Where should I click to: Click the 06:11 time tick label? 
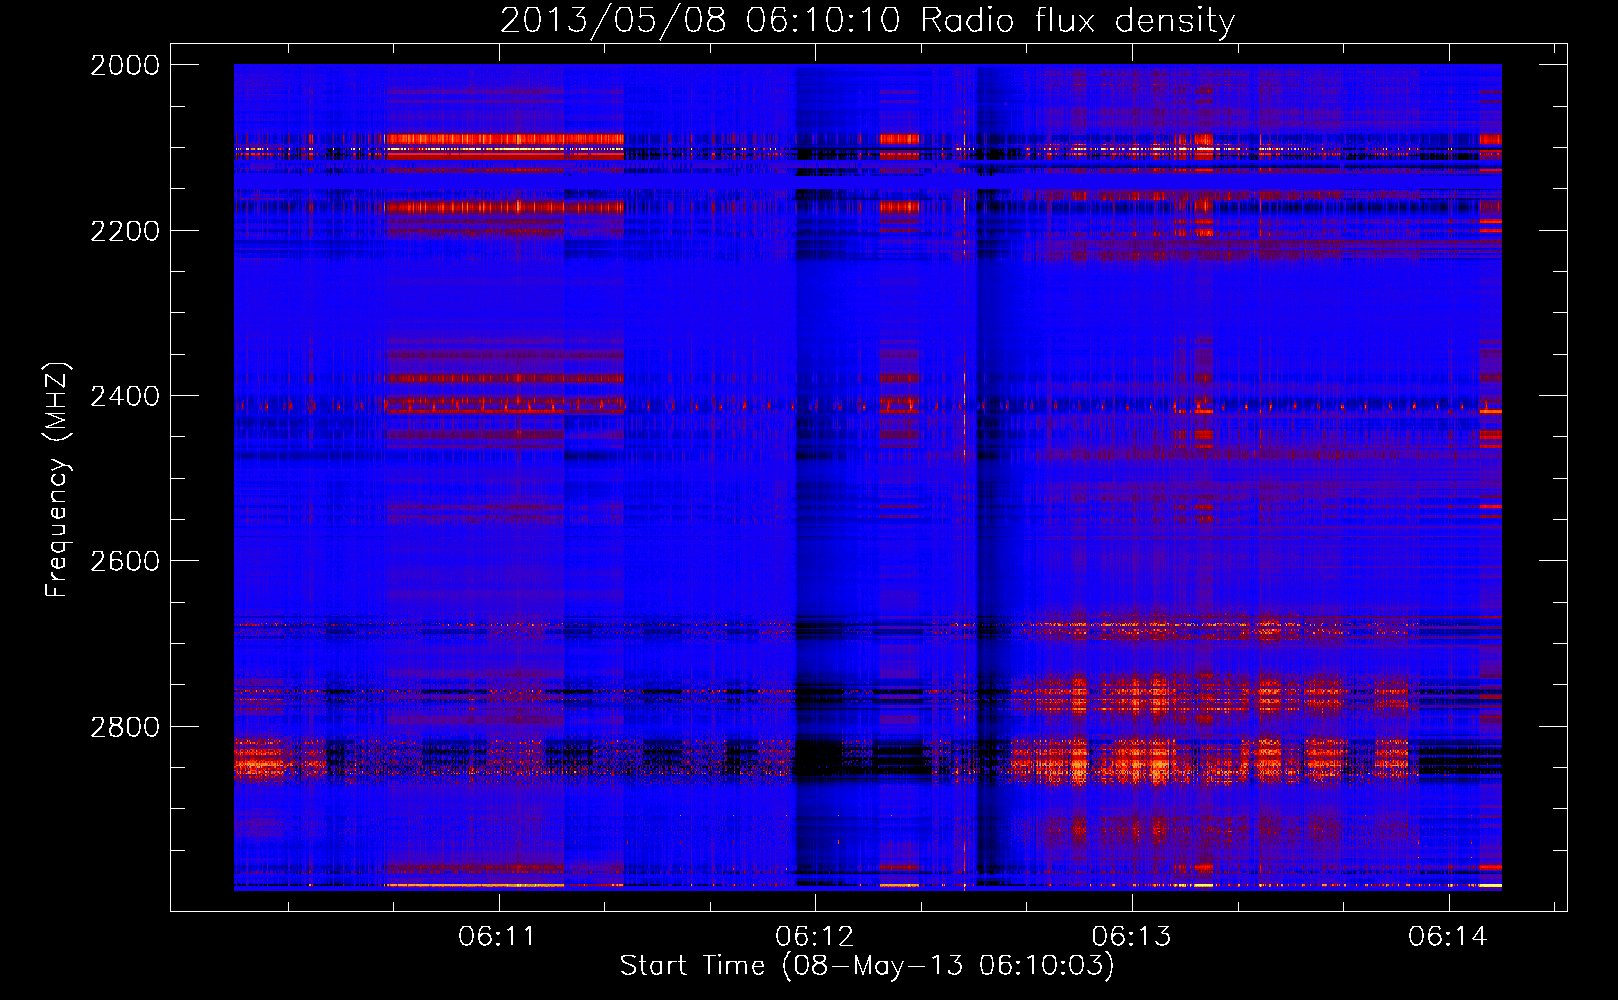pos(497,936)
